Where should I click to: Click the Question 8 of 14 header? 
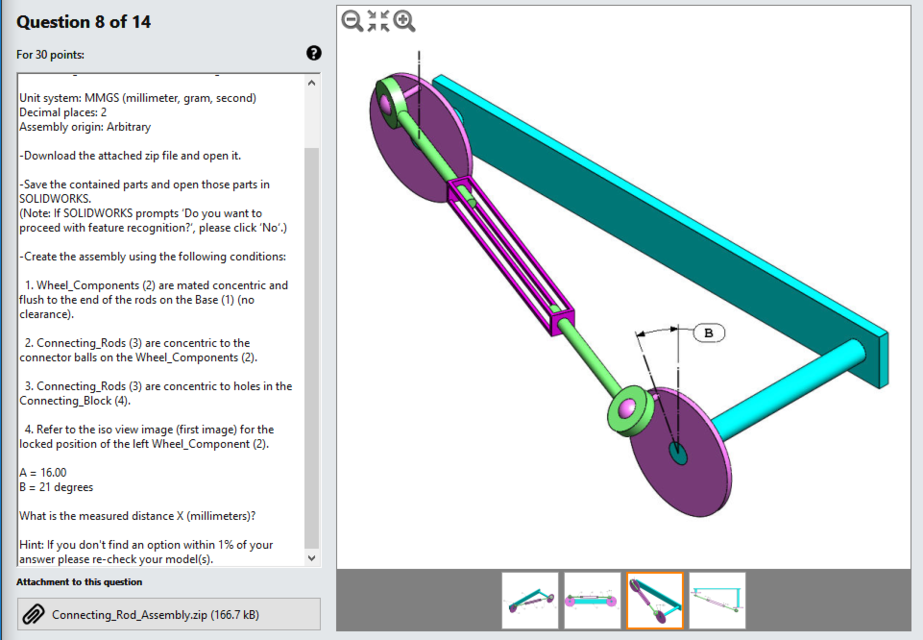(x=85, y=22)
